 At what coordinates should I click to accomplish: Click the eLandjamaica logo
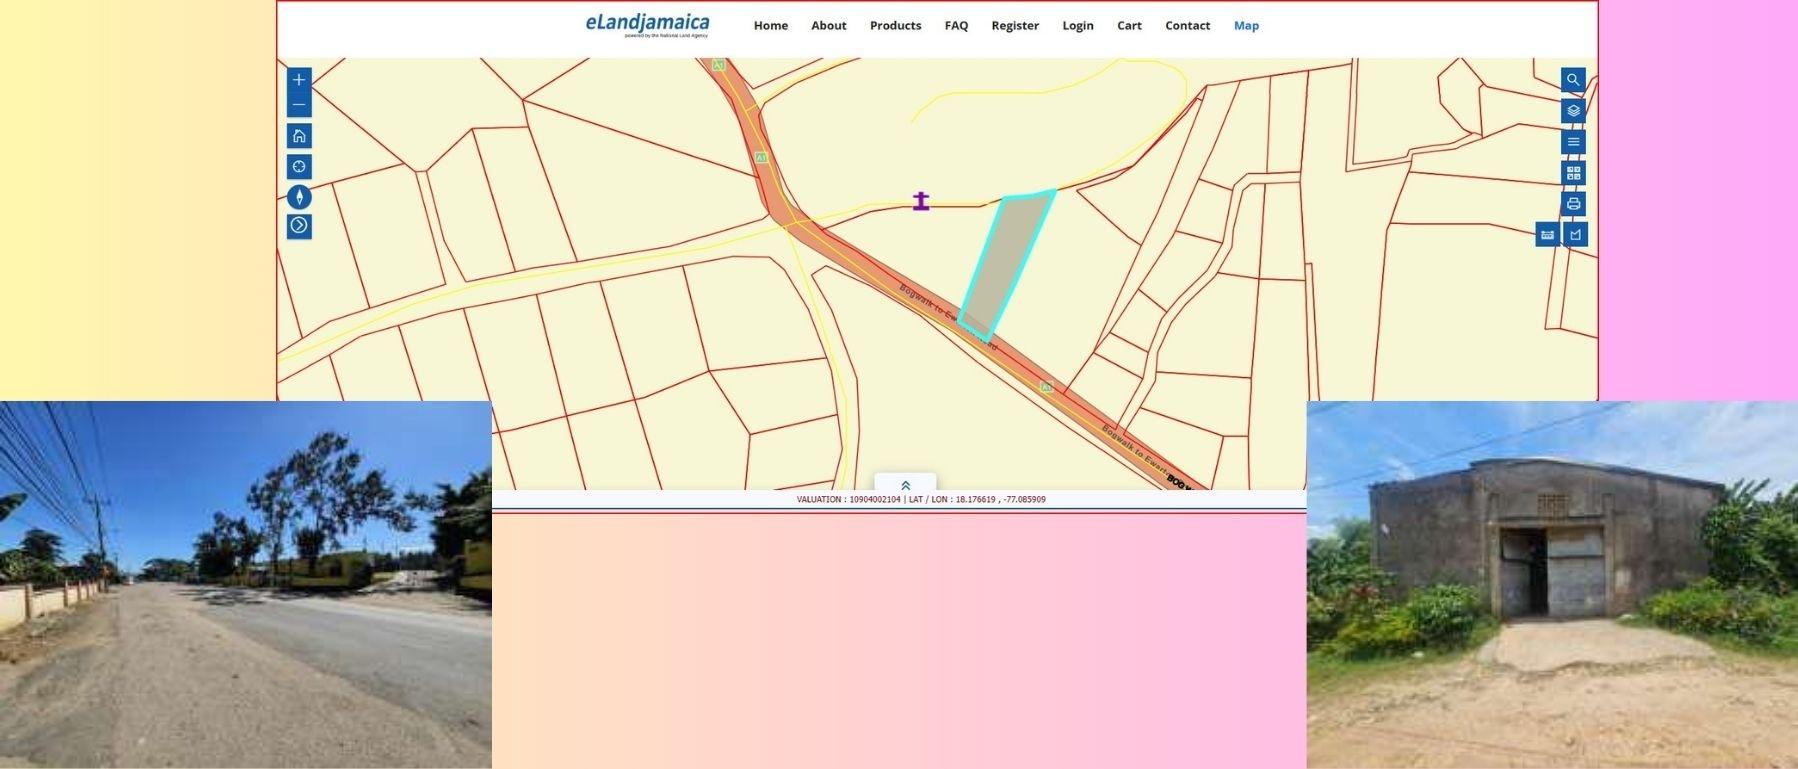(647, 25)
